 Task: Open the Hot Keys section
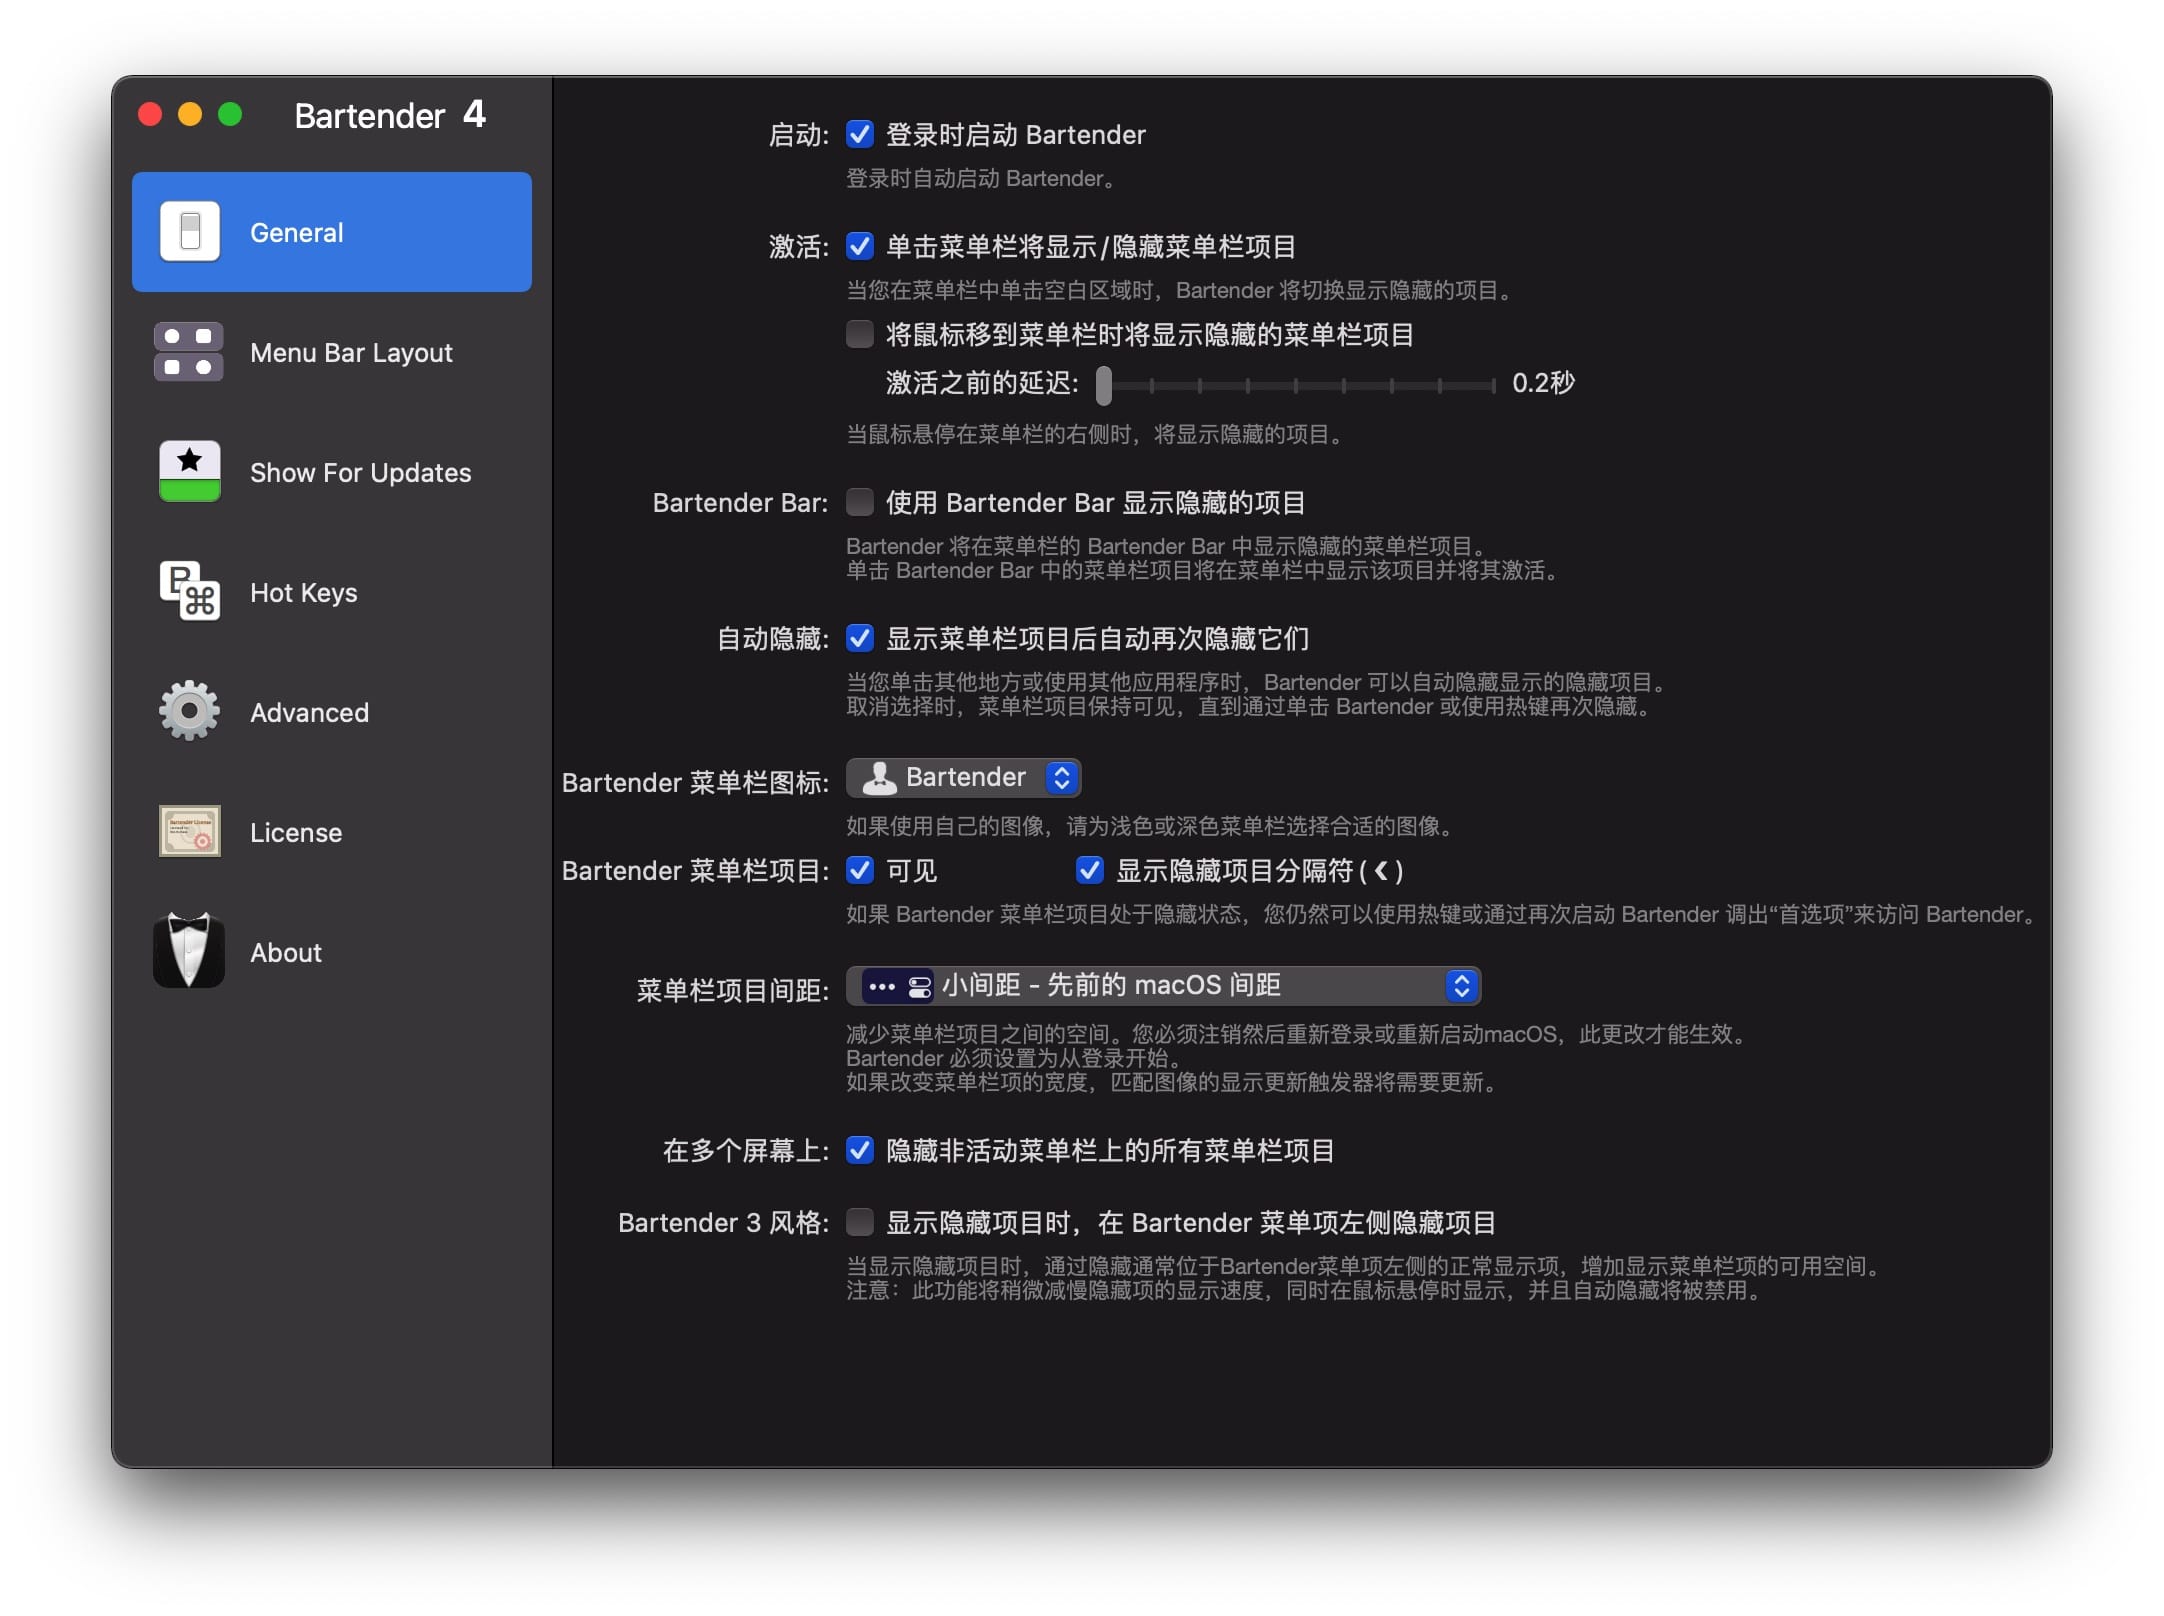303,593
